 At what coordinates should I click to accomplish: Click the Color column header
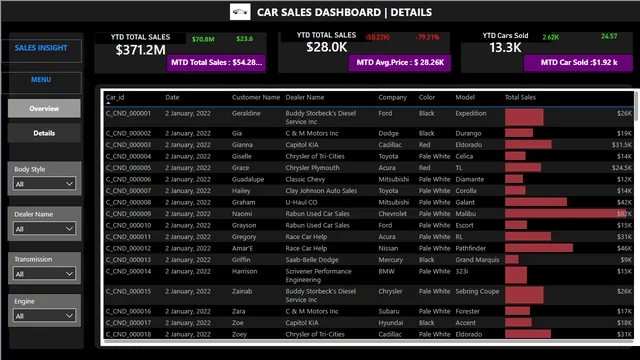[427, 97]
